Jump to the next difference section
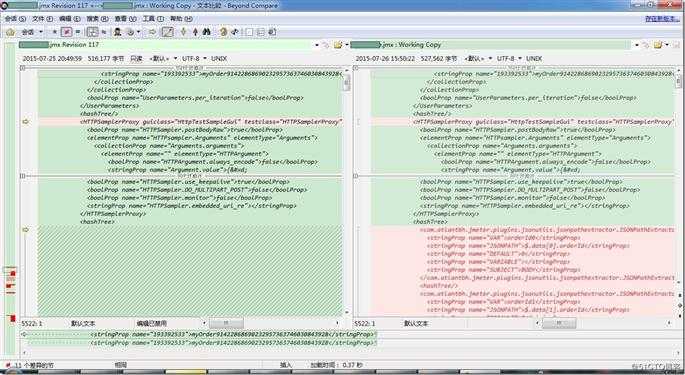Image resolution: width=685 pixels, height=375 pixels. click(x=183, y=32)
